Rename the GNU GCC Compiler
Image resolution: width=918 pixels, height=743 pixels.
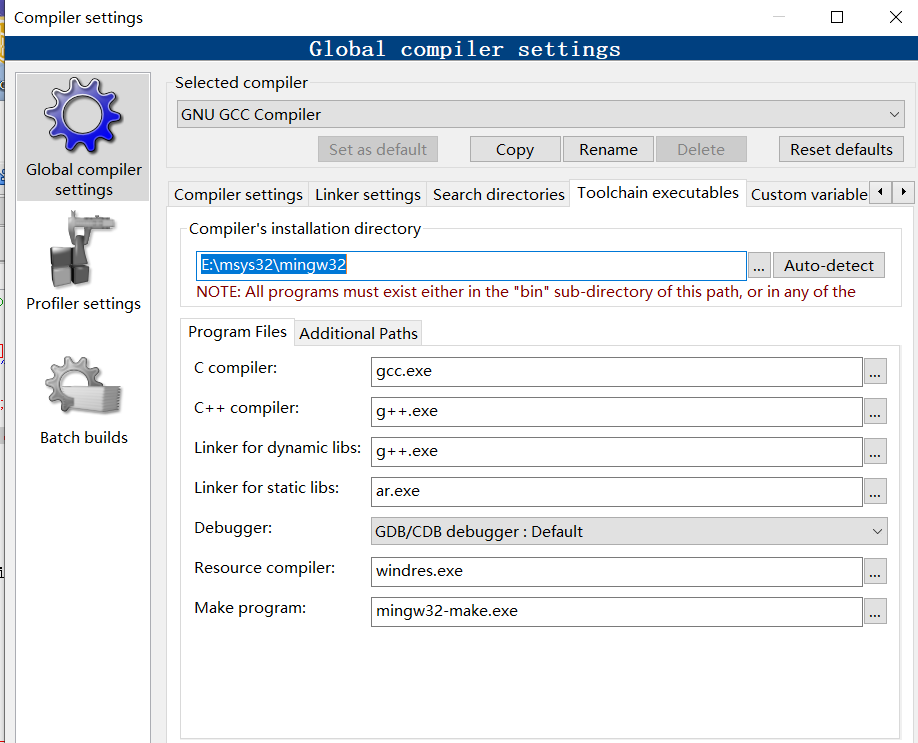point(608,149)
